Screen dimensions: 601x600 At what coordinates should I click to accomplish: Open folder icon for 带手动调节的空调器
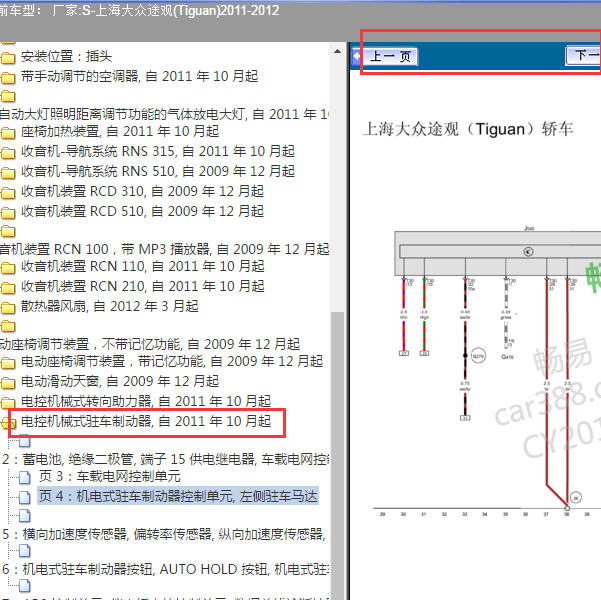(x=8, y=77)
